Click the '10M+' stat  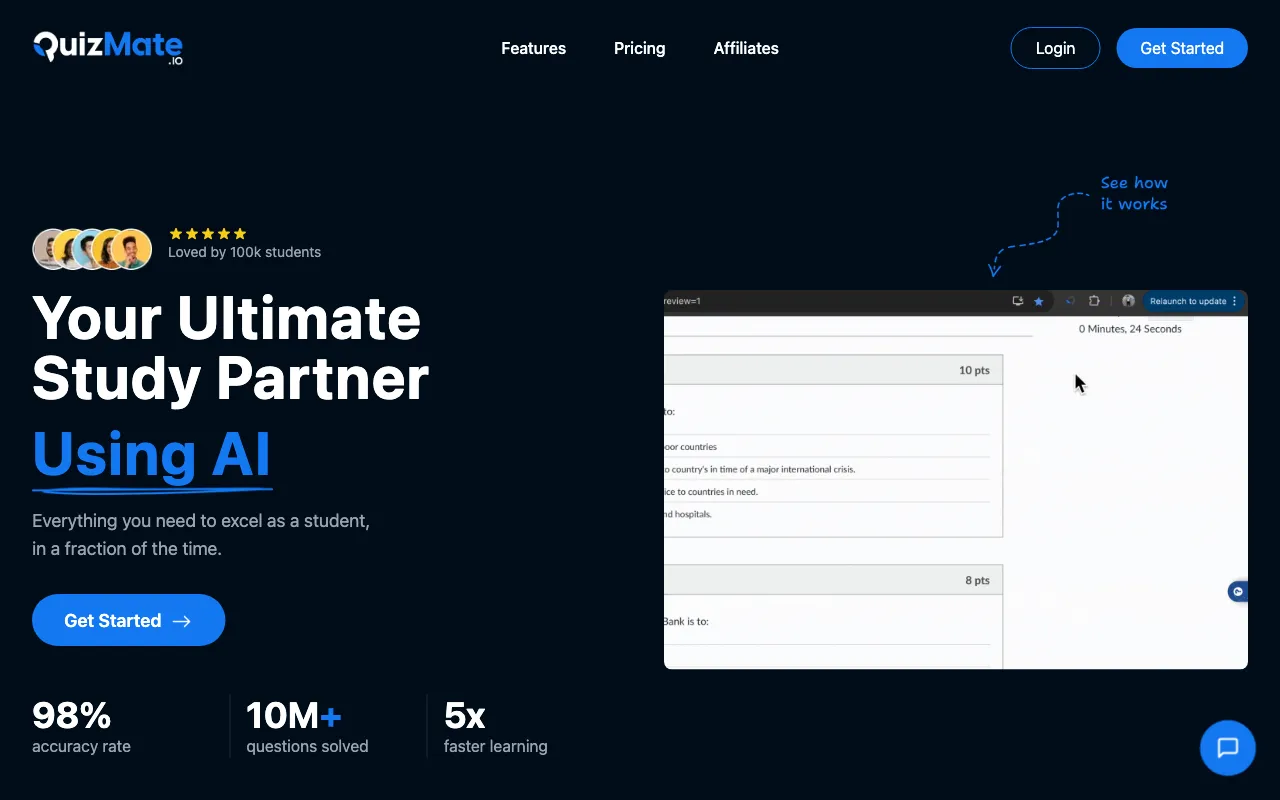point(294,715)
